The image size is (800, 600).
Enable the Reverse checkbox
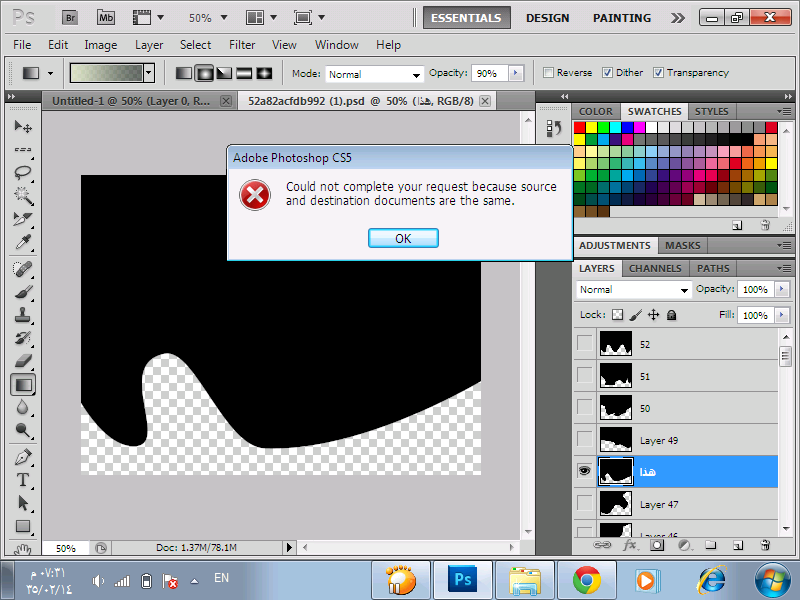548,73
